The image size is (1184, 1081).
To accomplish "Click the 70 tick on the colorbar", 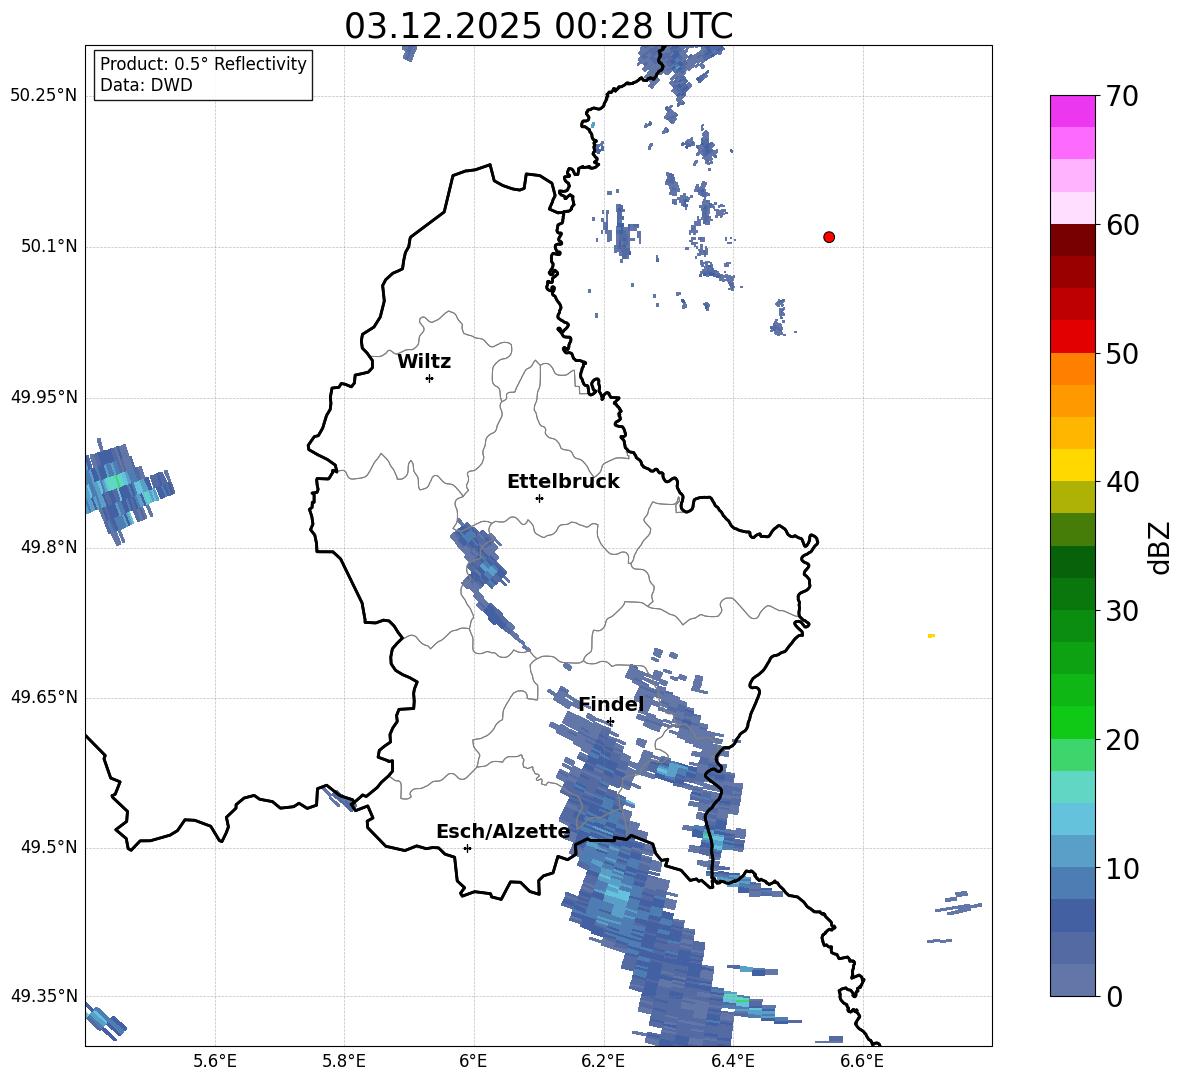I will click(1121, 96).
